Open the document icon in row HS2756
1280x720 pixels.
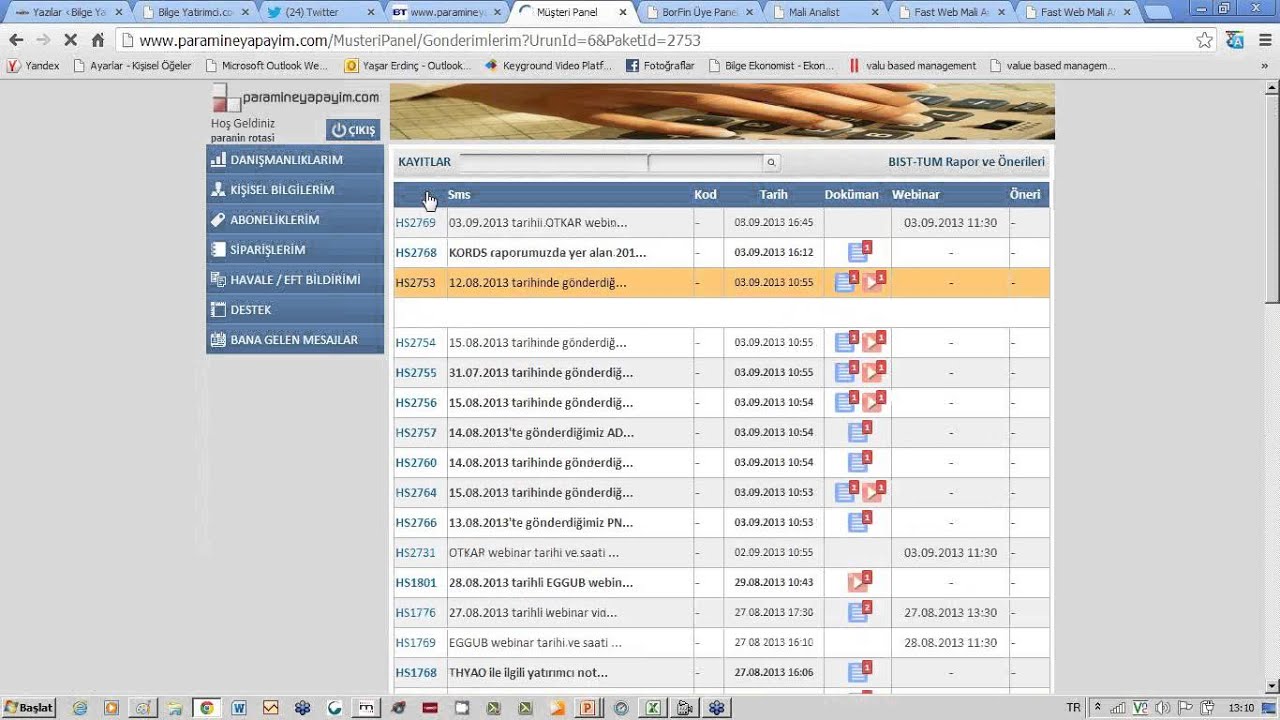[x=846, y=402]
